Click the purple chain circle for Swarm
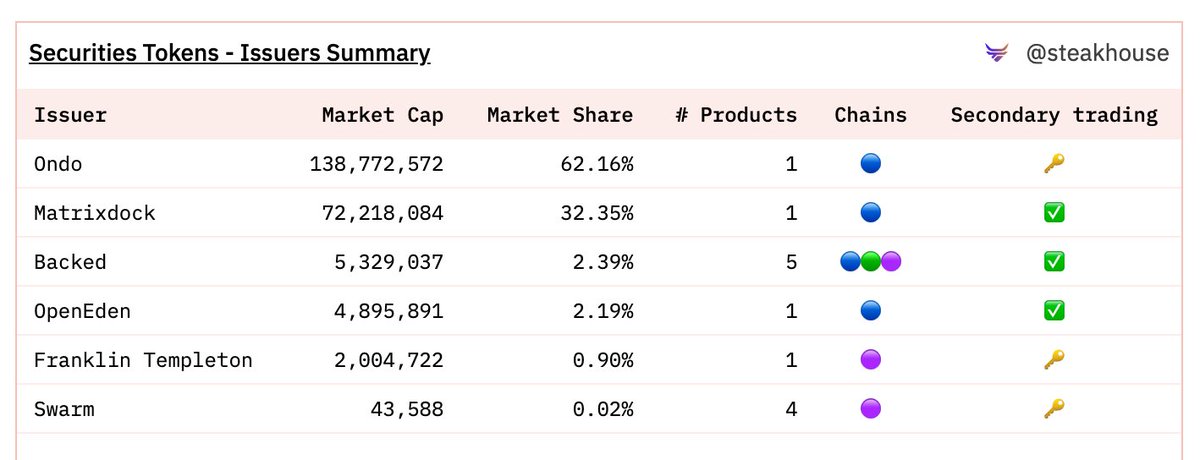 (871, 408)
